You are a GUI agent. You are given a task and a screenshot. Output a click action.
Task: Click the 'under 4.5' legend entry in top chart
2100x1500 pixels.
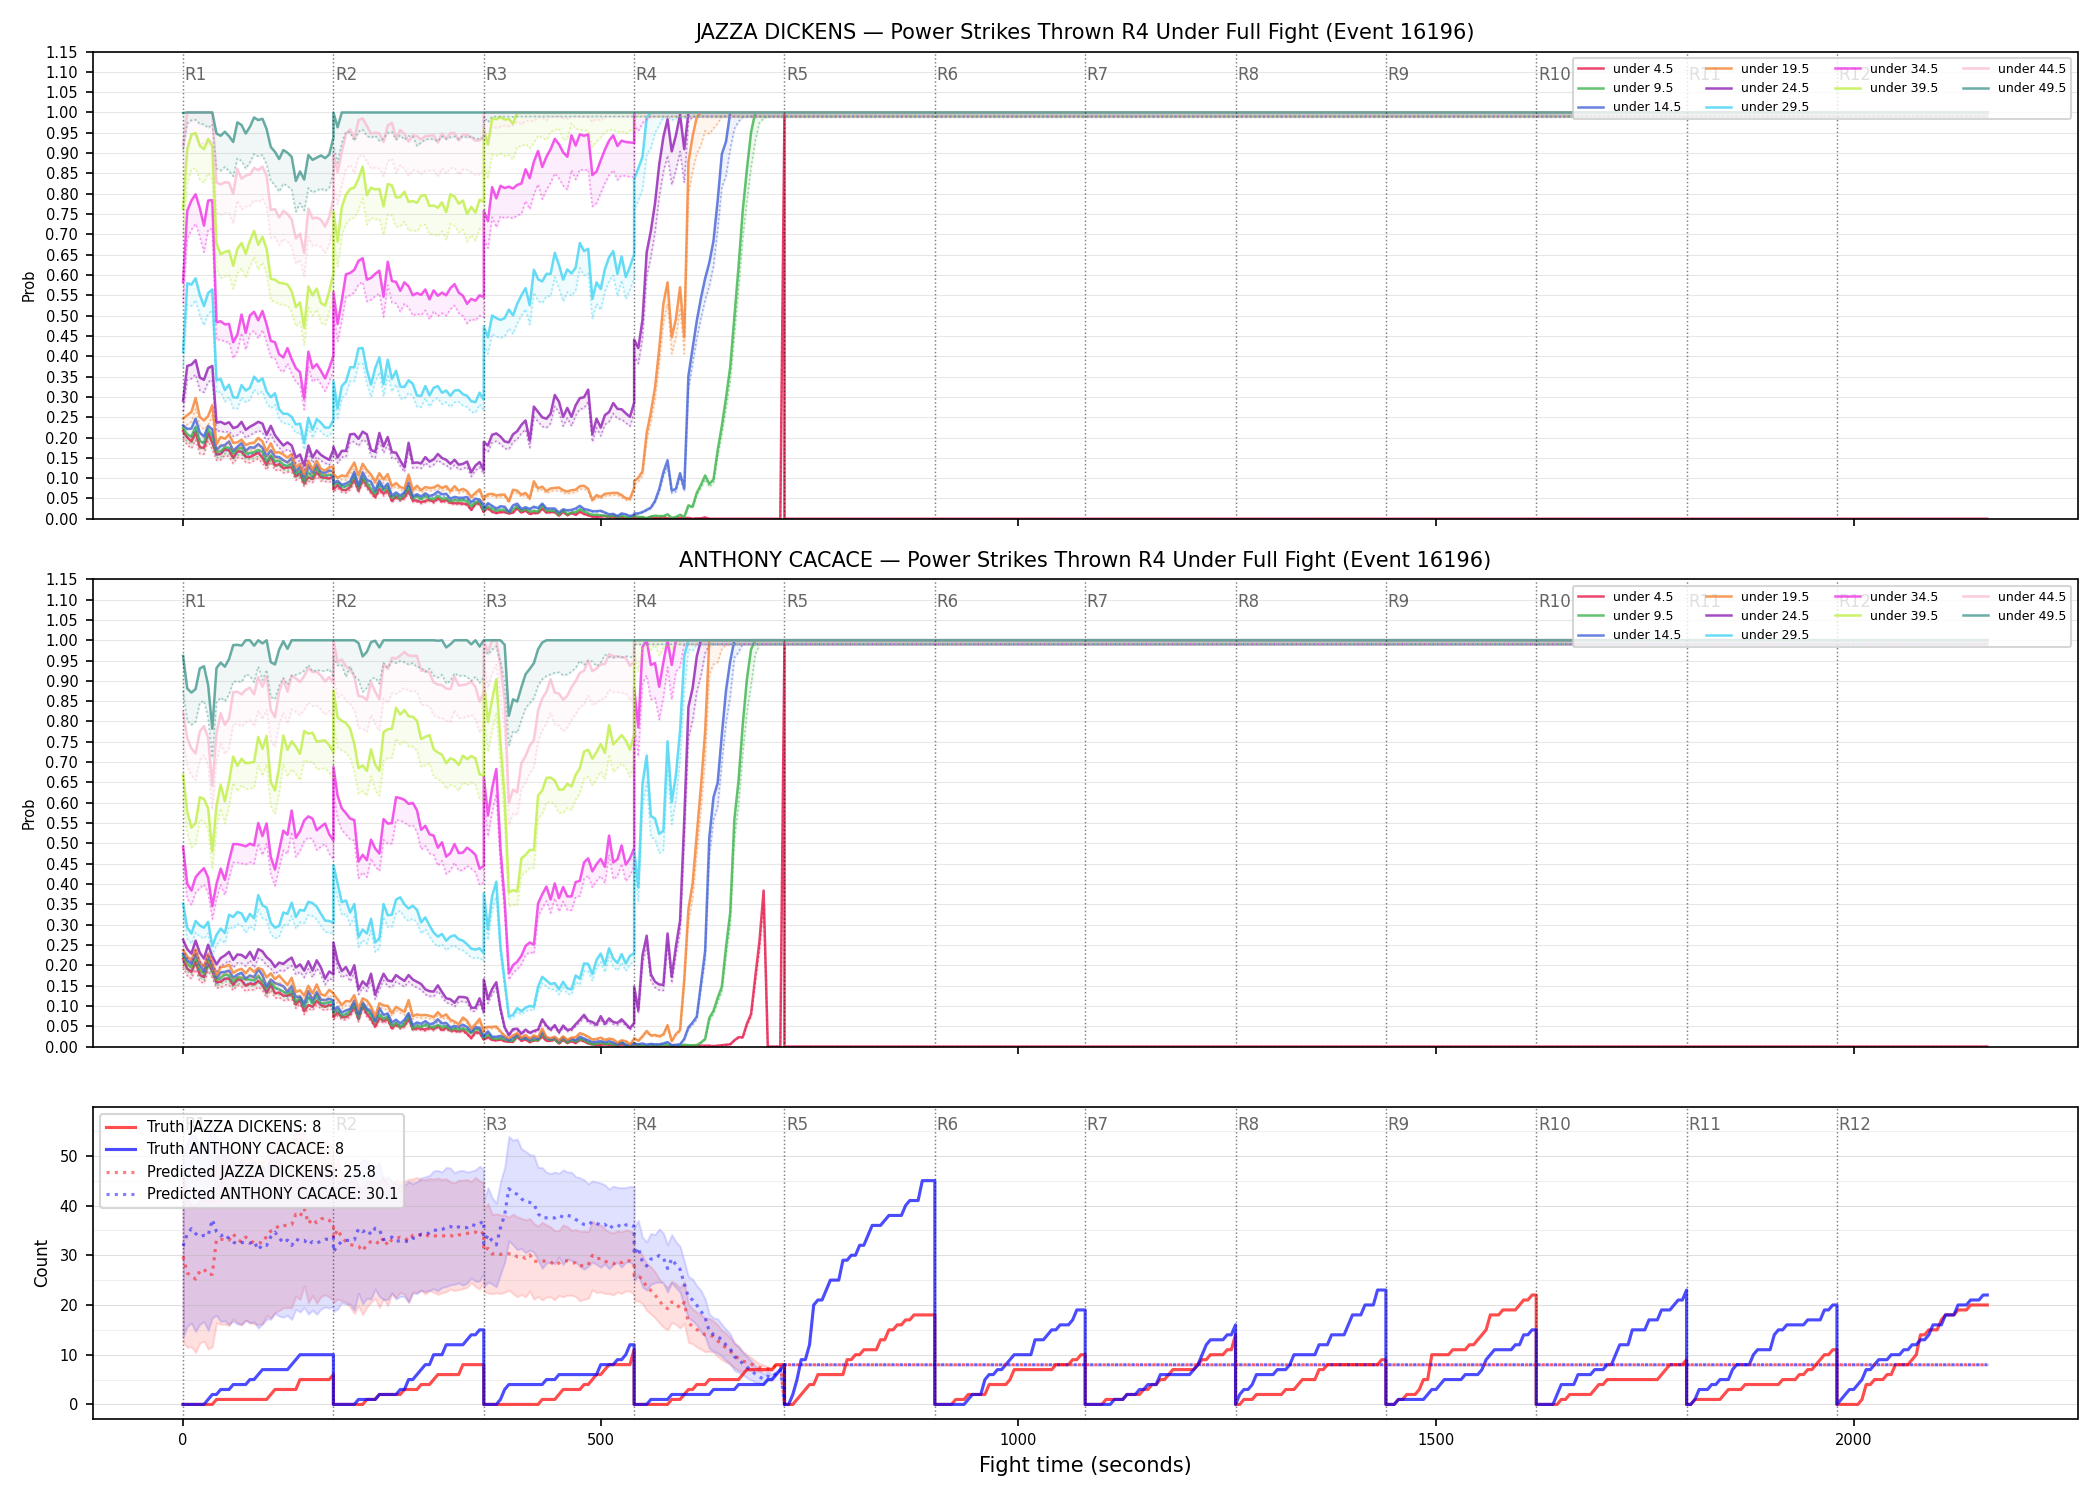(x=1625, y=69)
